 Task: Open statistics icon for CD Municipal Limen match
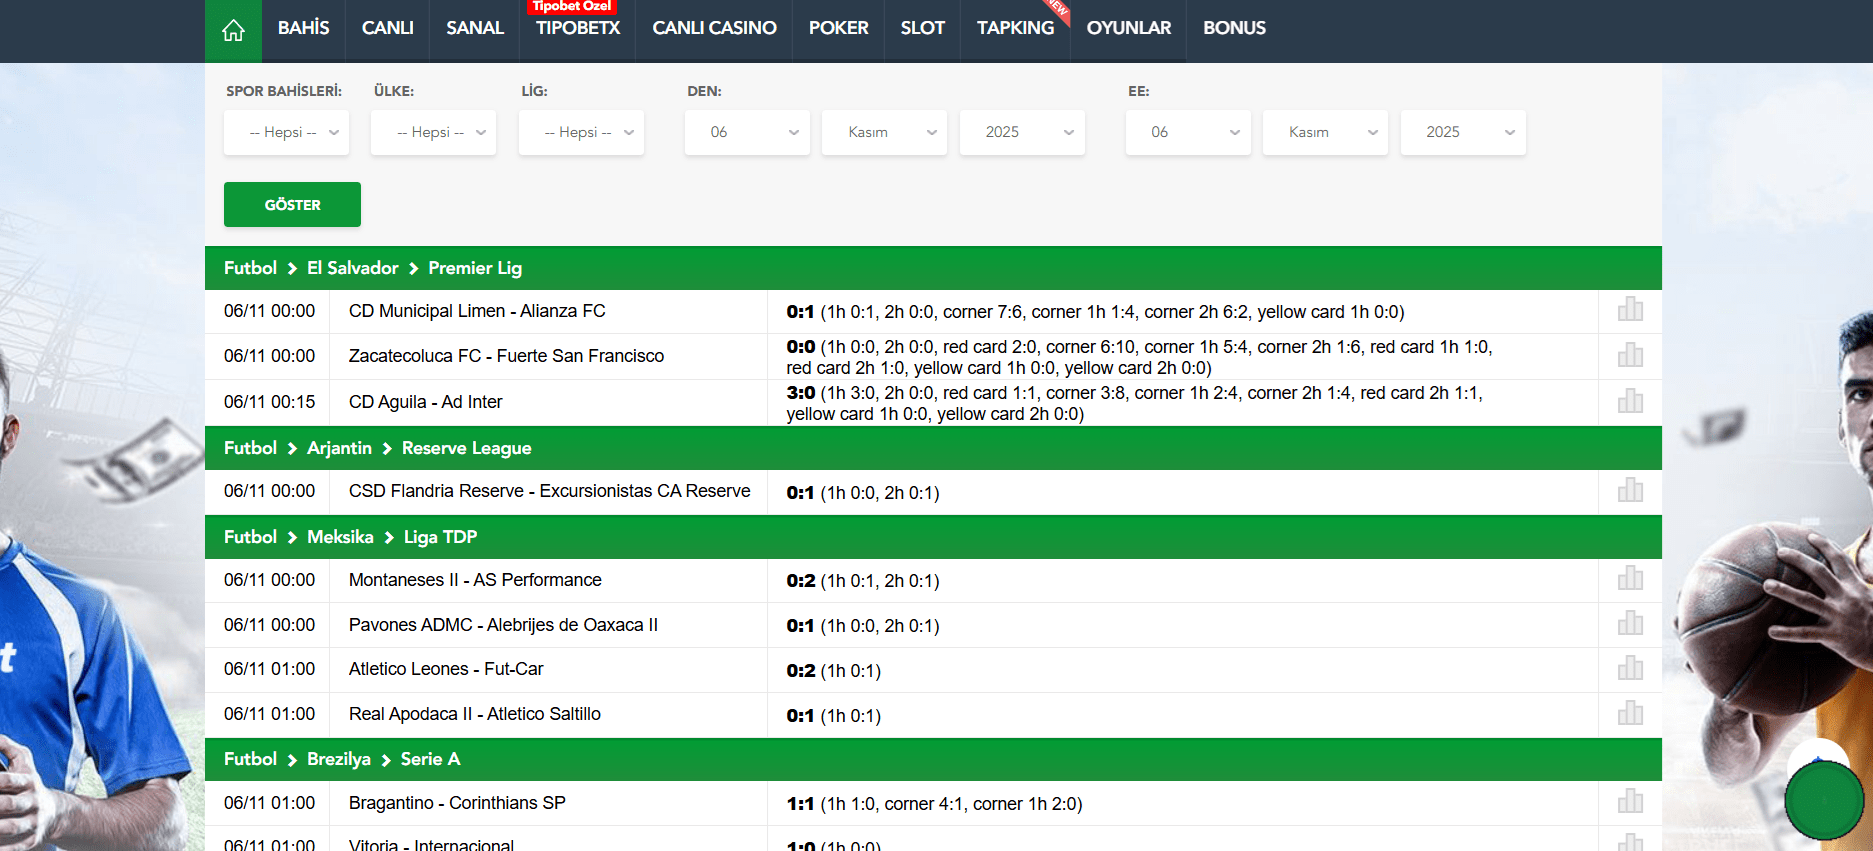pyautogui.click(x=1630, y=310)
